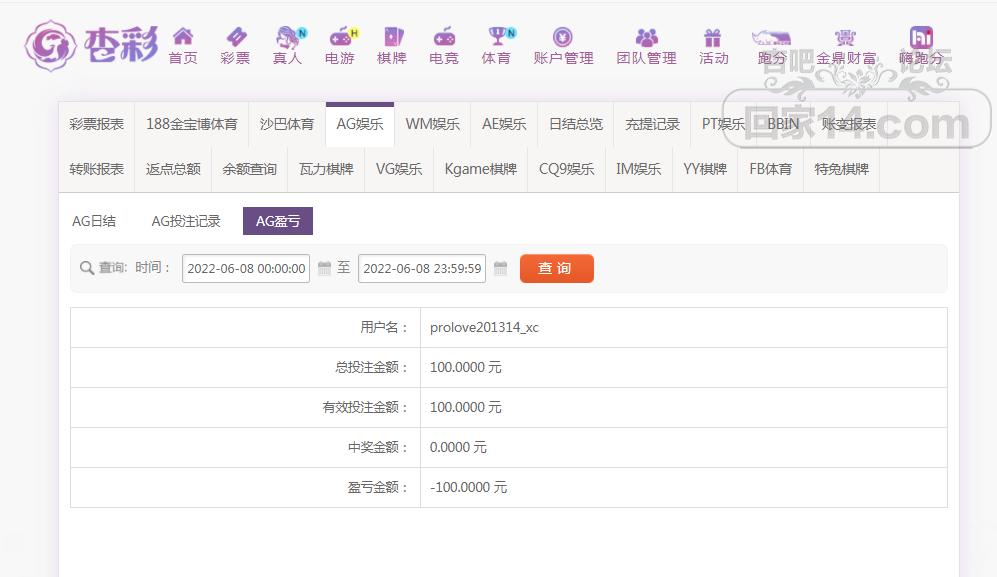Open 账户管理 coin icon
Image resolution: width=997 pixels, height=577 pixels.
coord(563,38)
